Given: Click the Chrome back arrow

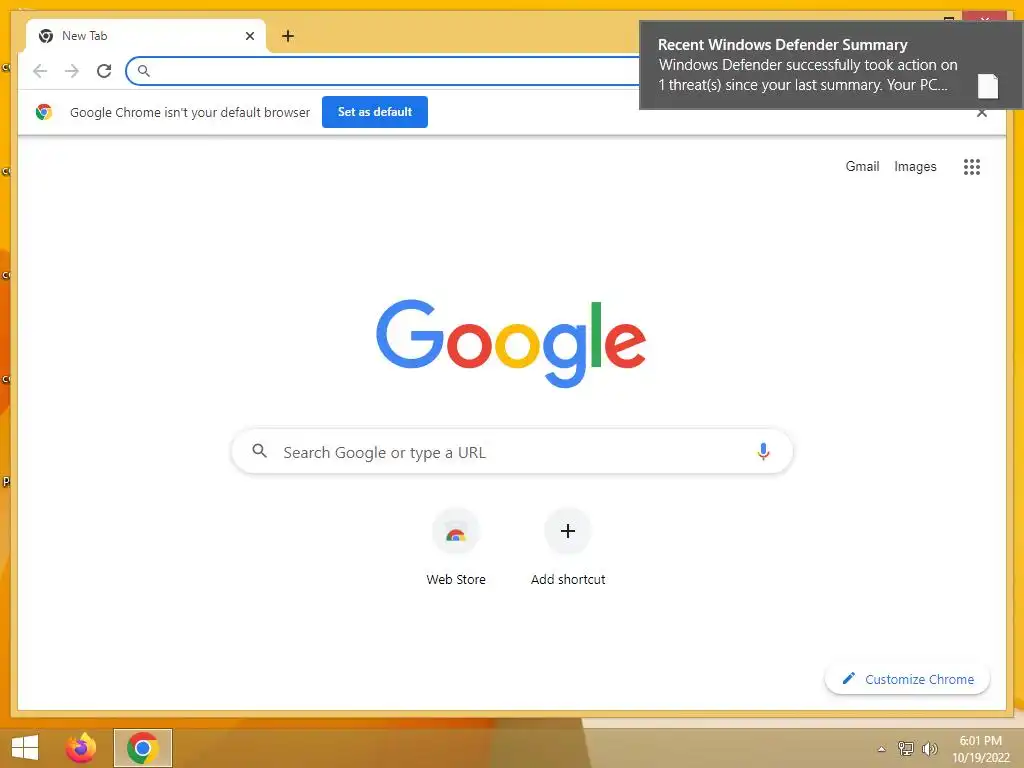Looking at the screenshot, I should (x=40, y=71).
